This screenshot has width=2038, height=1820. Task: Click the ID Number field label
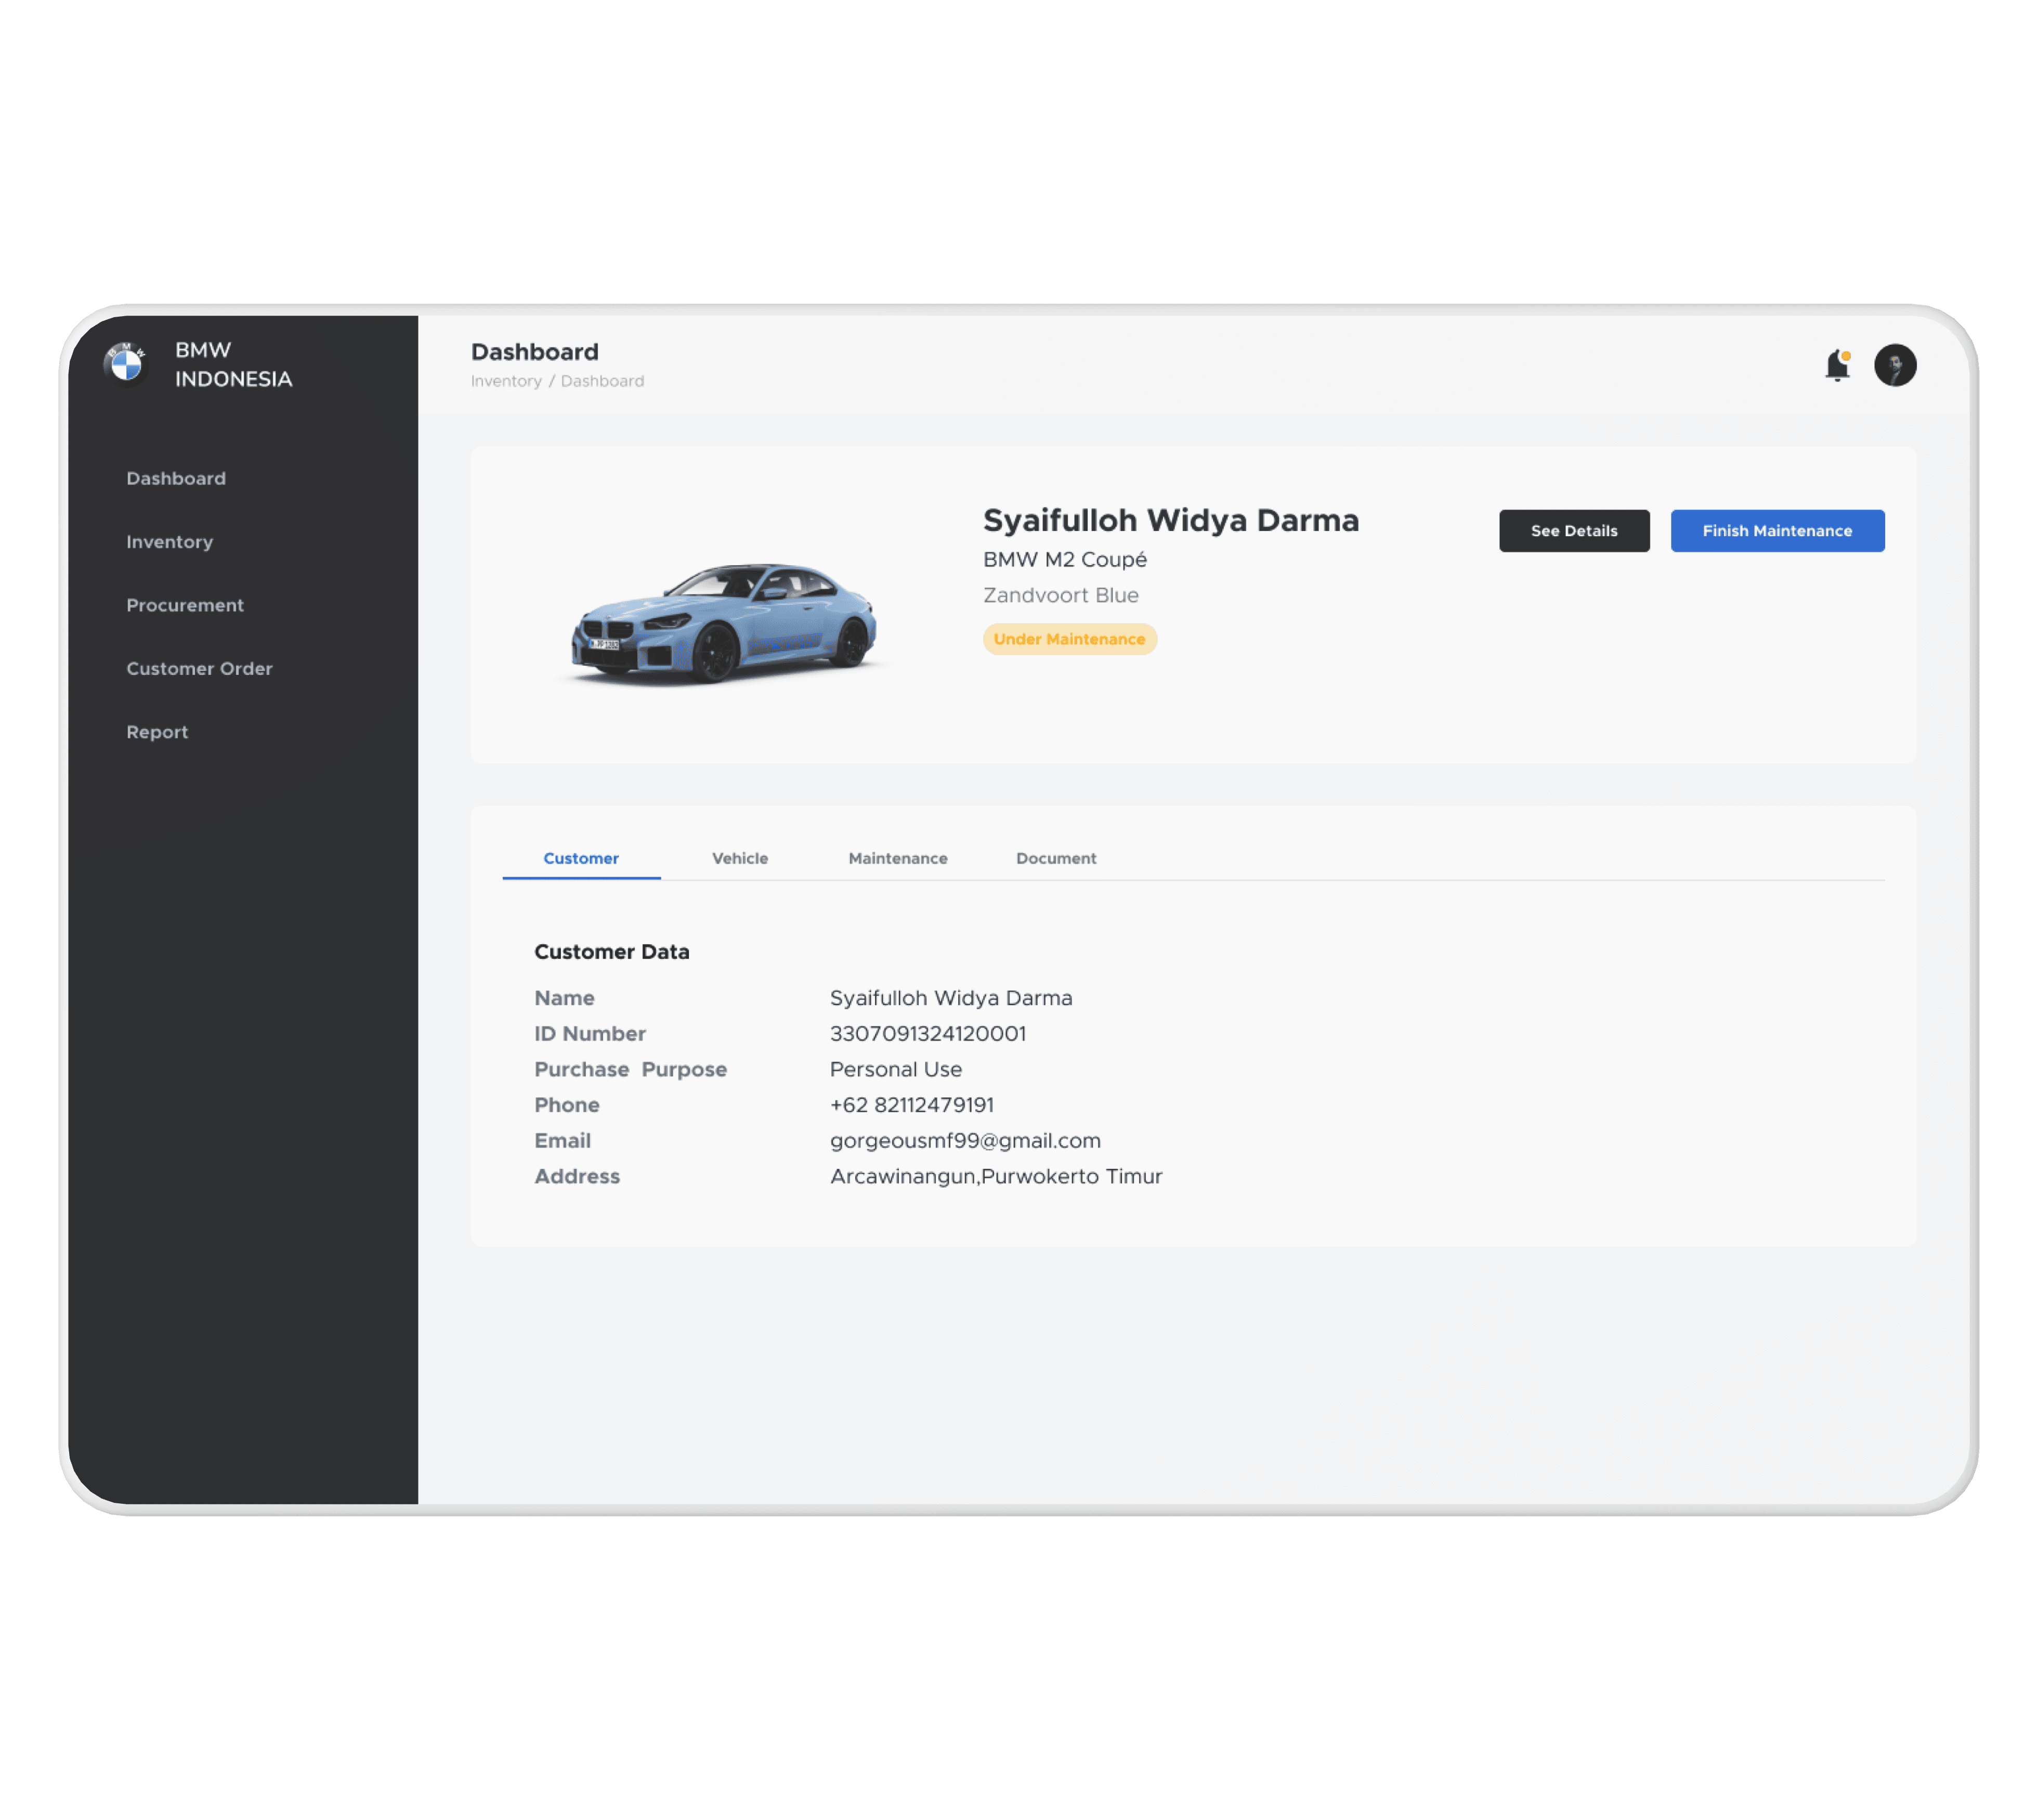point(590,1034)
